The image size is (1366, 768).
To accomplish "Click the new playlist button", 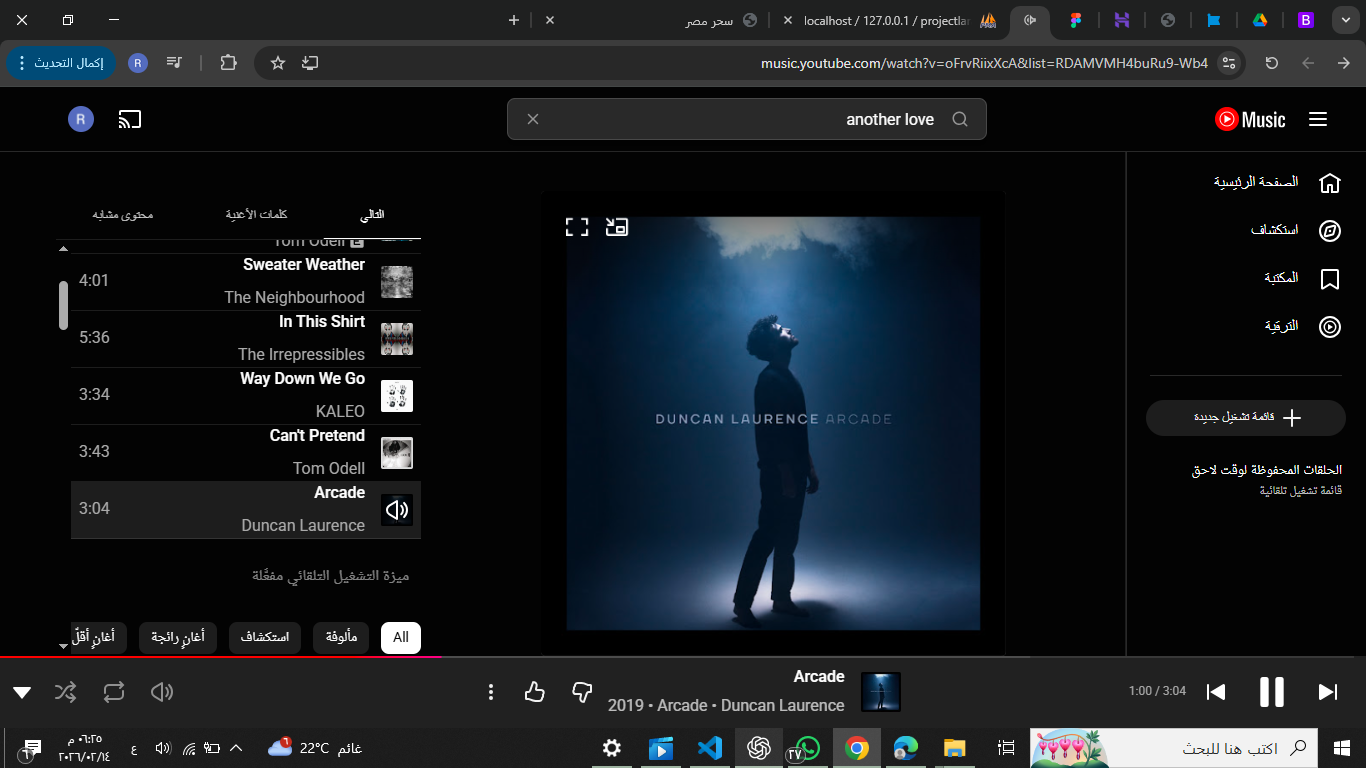I will click(x=1246, y=418).
